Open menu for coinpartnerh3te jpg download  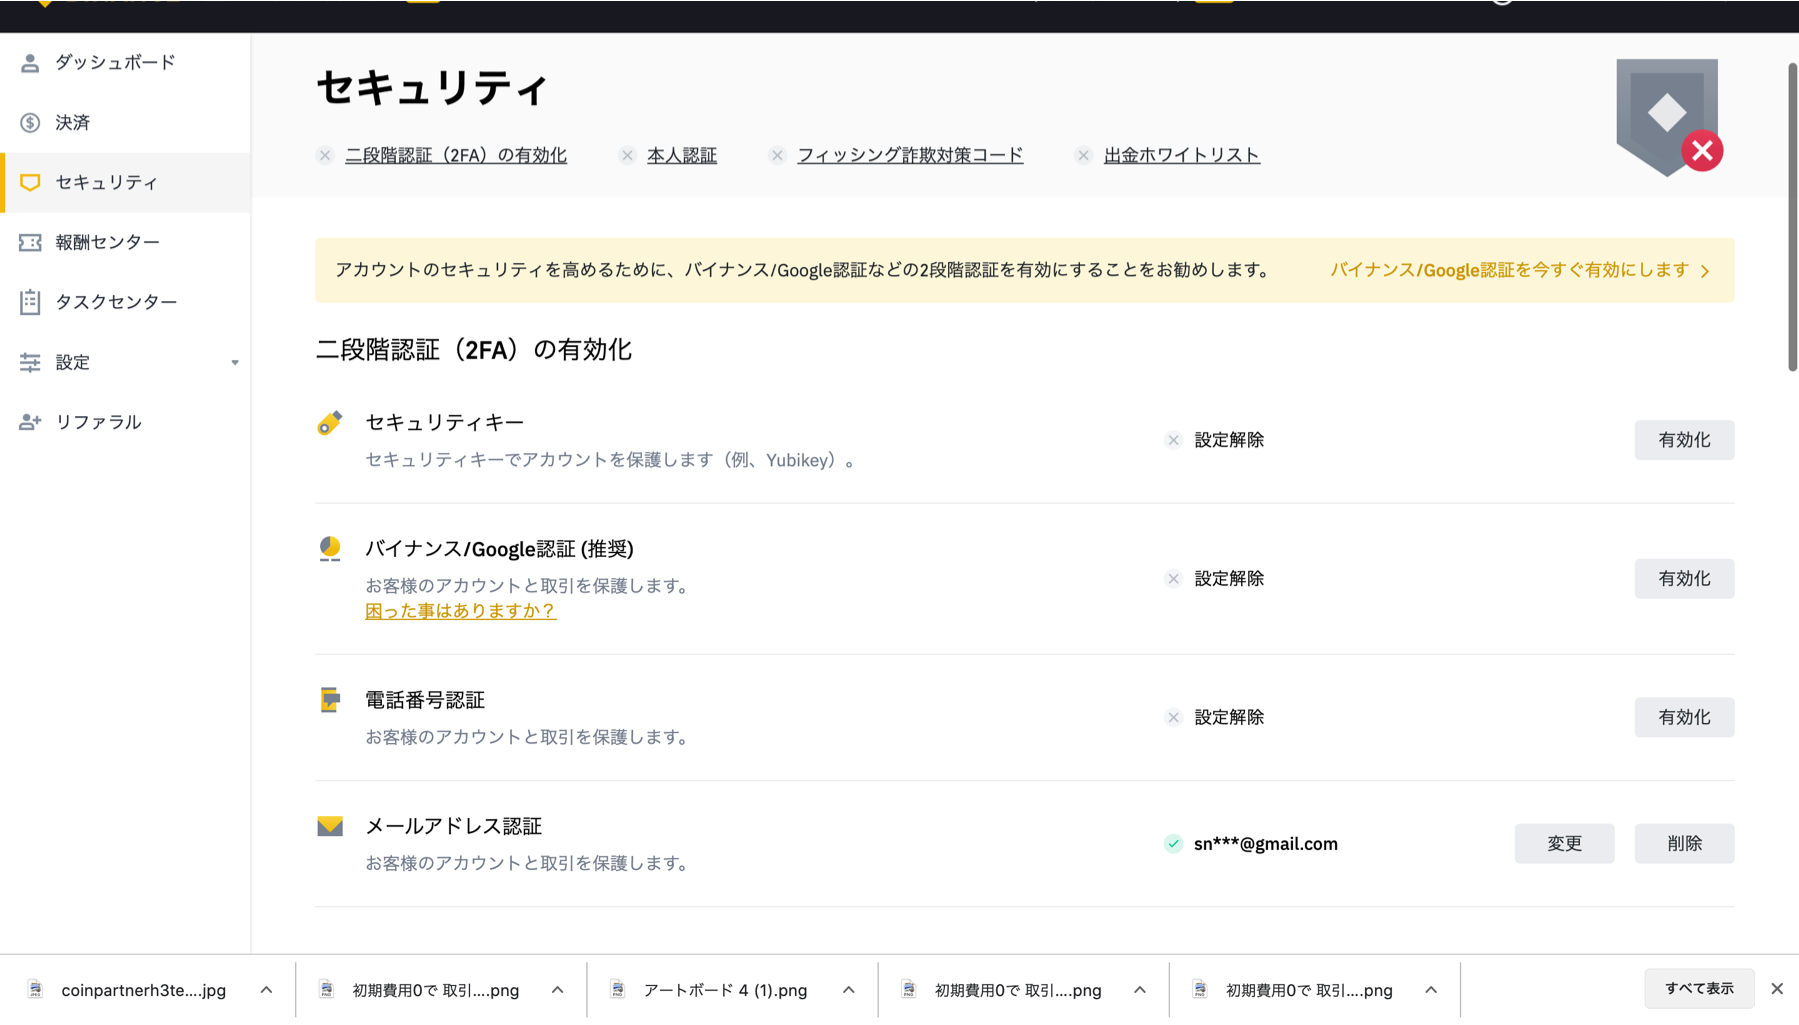pos(266,990)
